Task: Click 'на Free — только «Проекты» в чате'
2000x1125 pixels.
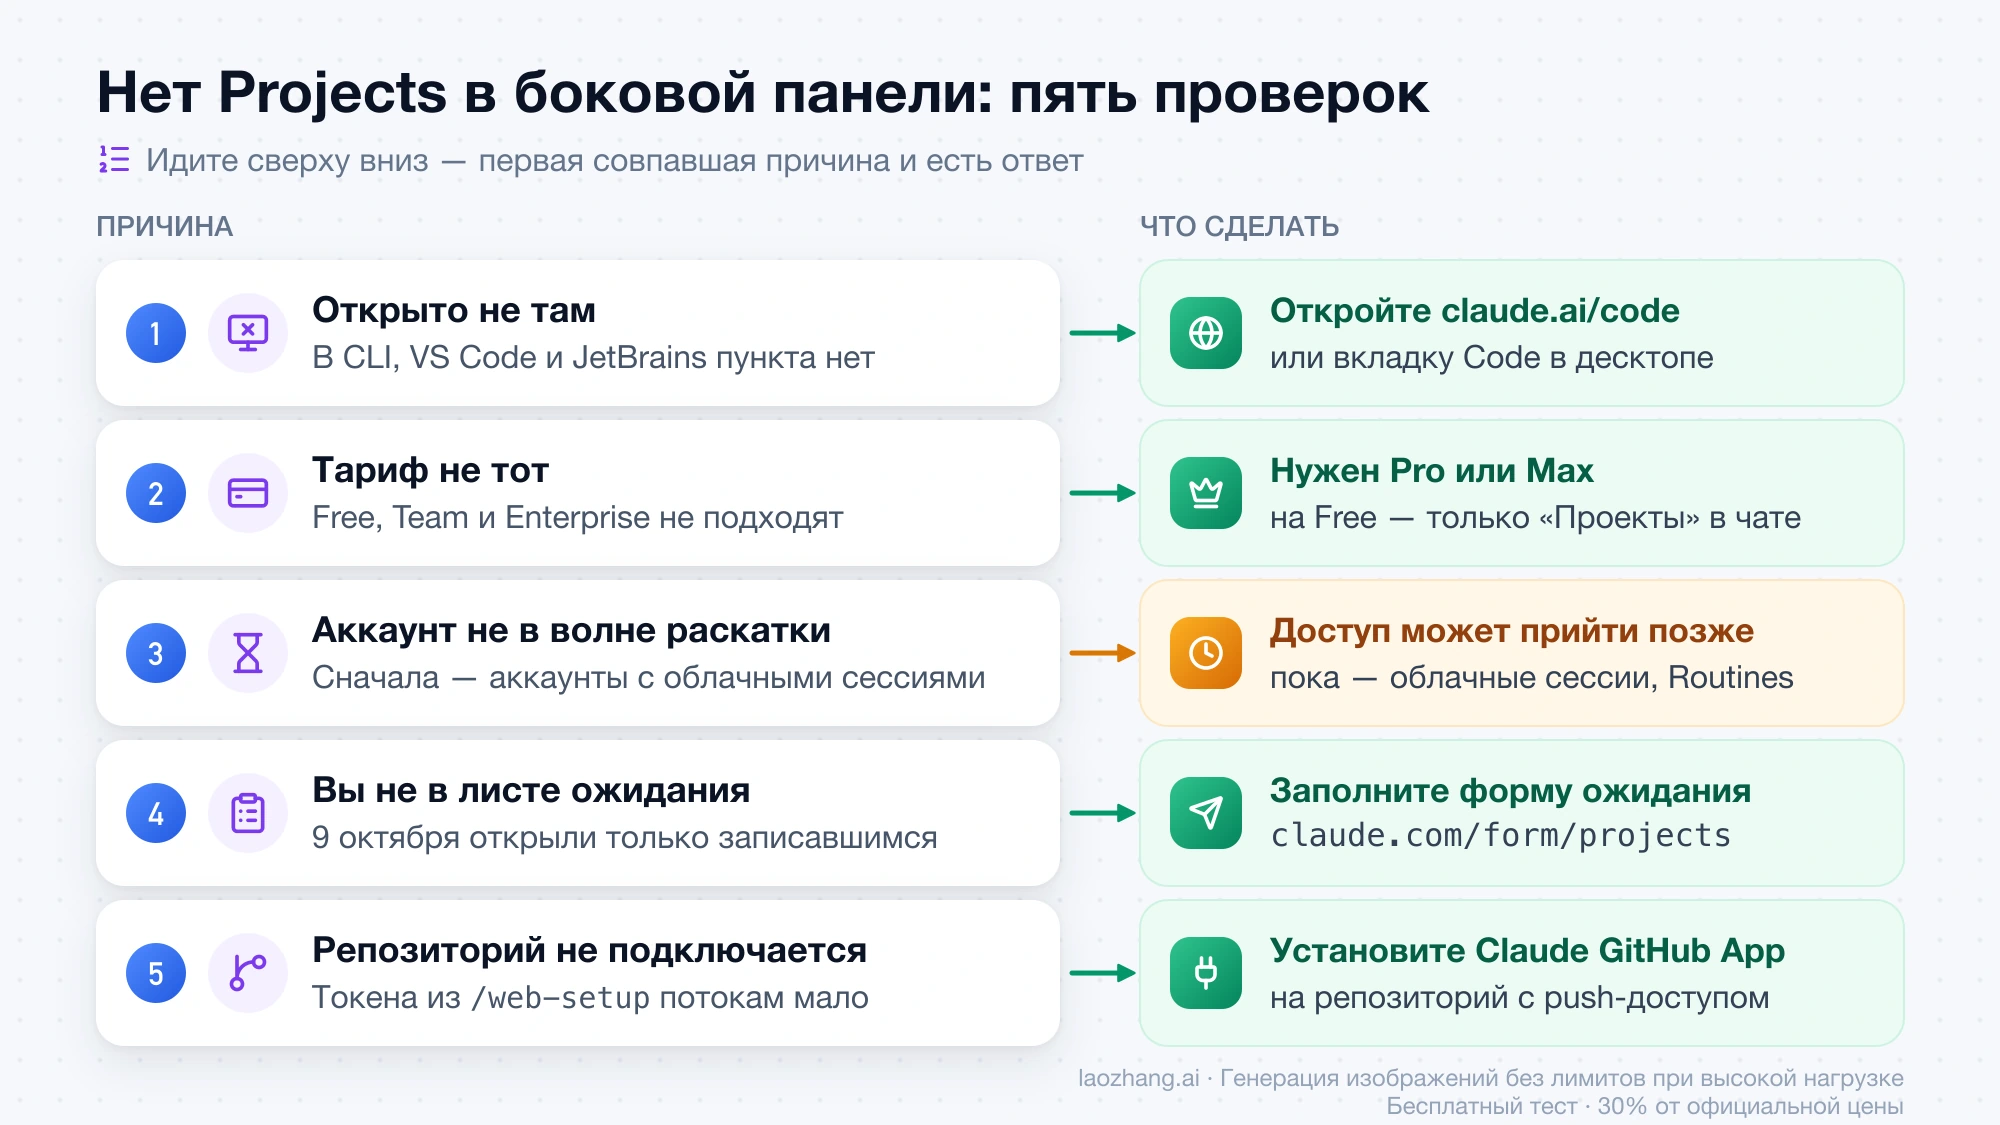Action: pos(1535,517)
